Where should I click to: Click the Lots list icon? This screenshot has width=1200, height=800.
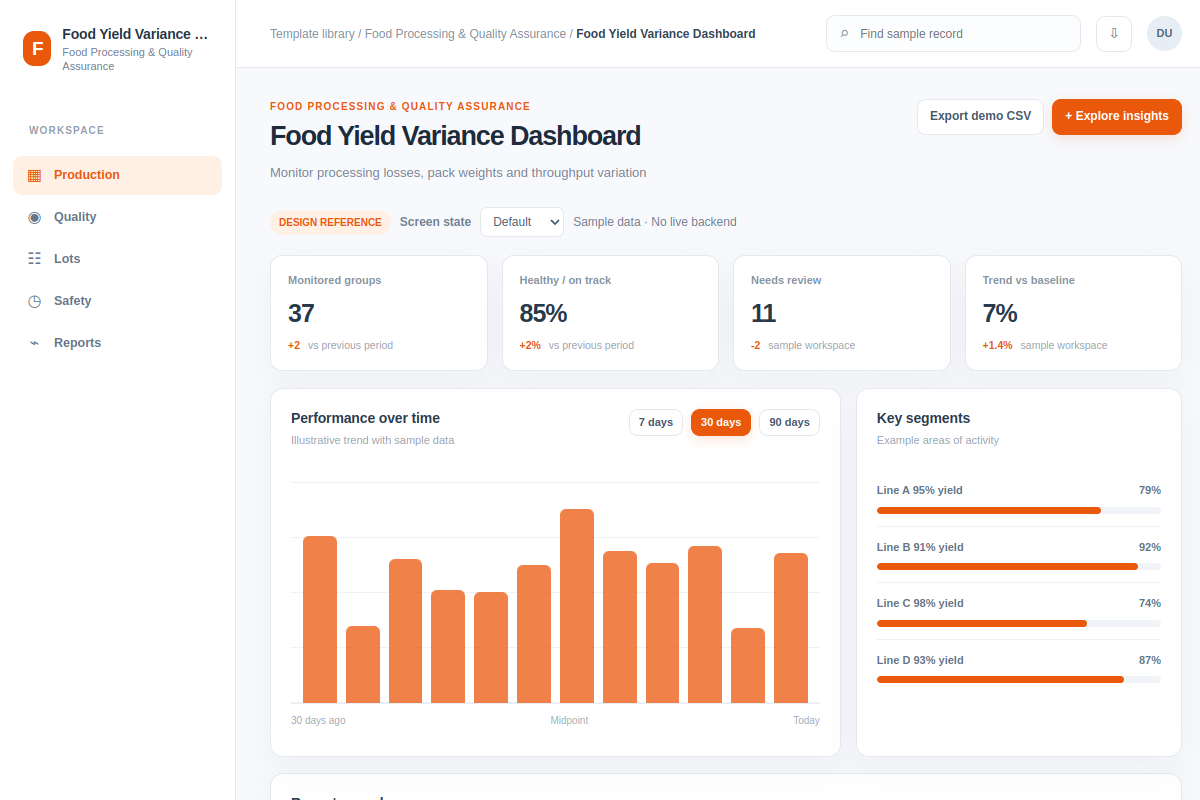34,259
